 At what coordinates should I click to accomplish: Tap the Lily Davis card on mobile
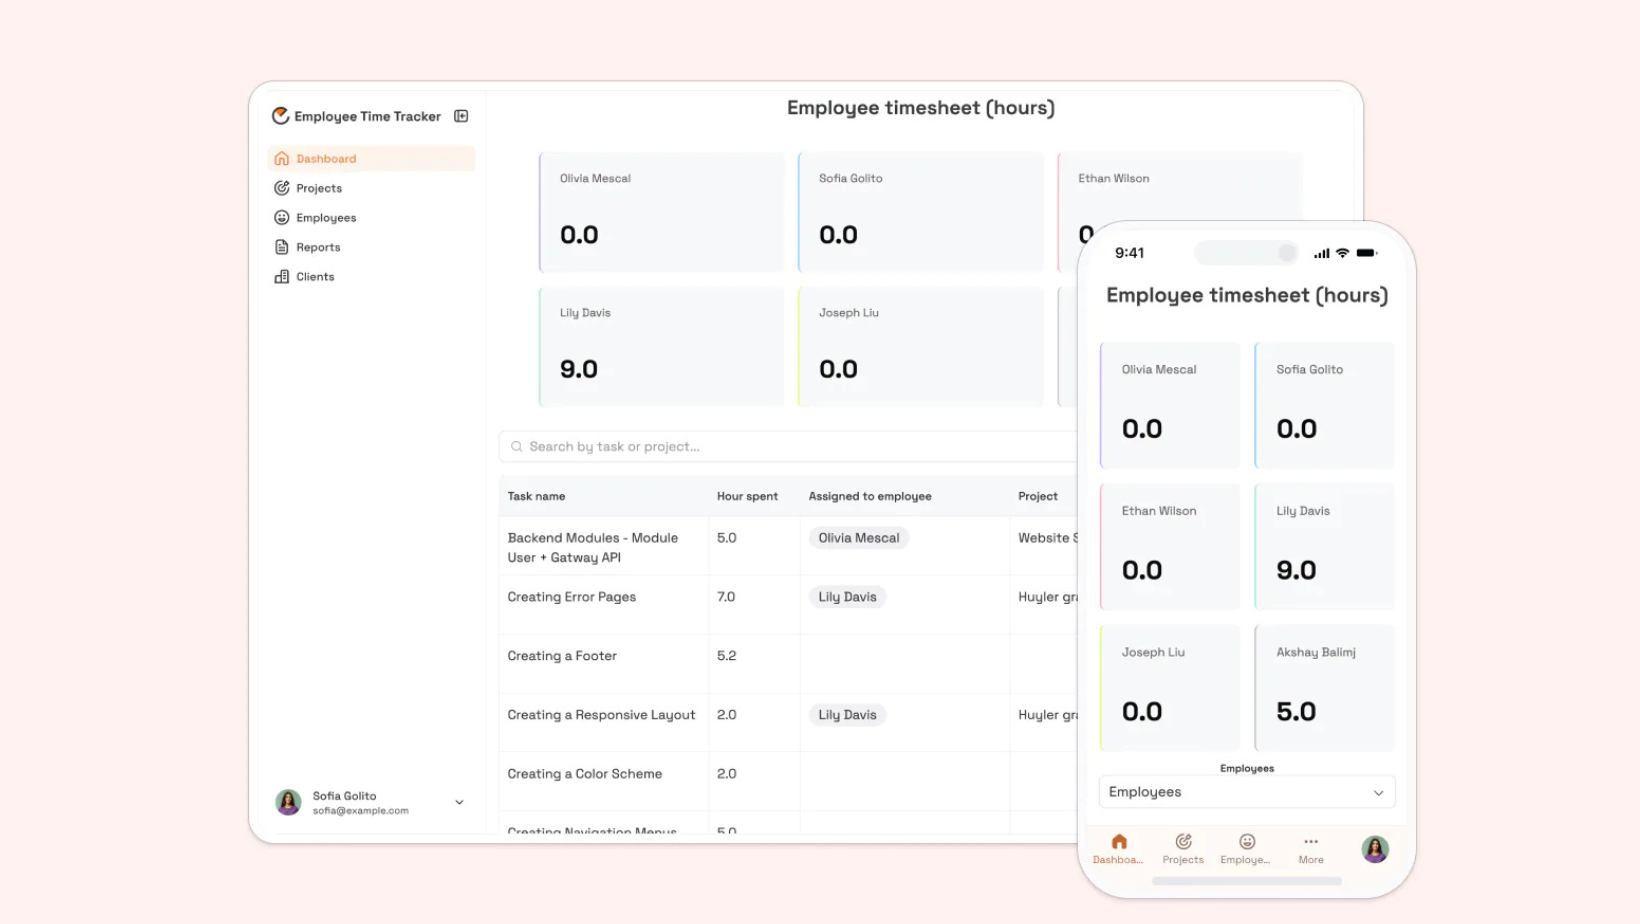click(1324, 546)
